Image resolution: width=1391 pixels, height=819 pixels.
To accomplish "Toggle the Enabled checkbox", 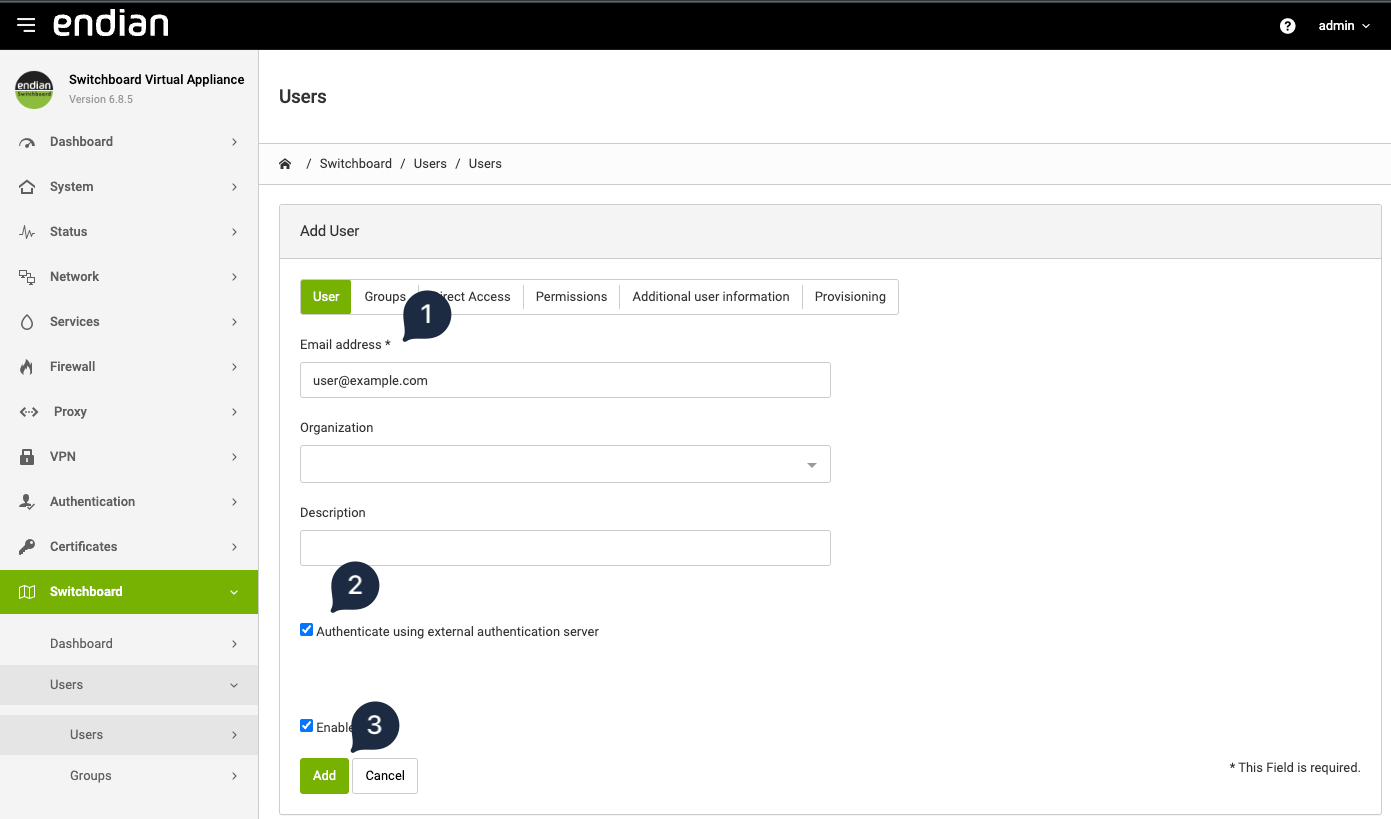I will coord(307,726).
